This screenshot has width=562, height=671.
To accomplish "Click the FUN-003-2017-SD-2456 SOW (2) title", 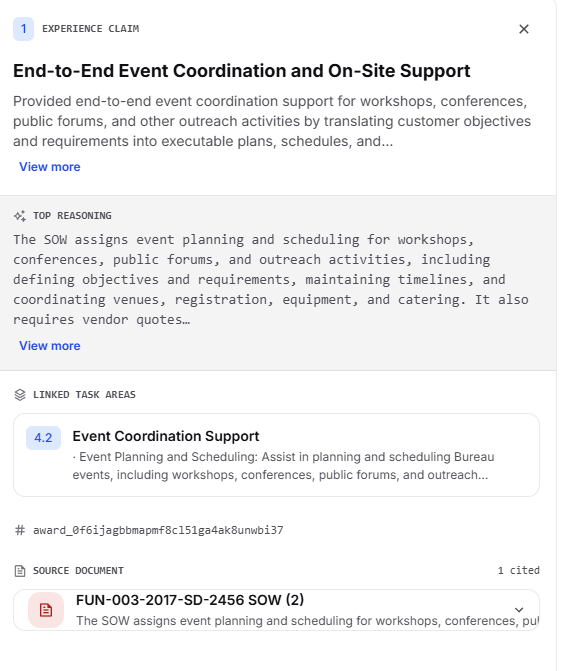I will (190, 600).
